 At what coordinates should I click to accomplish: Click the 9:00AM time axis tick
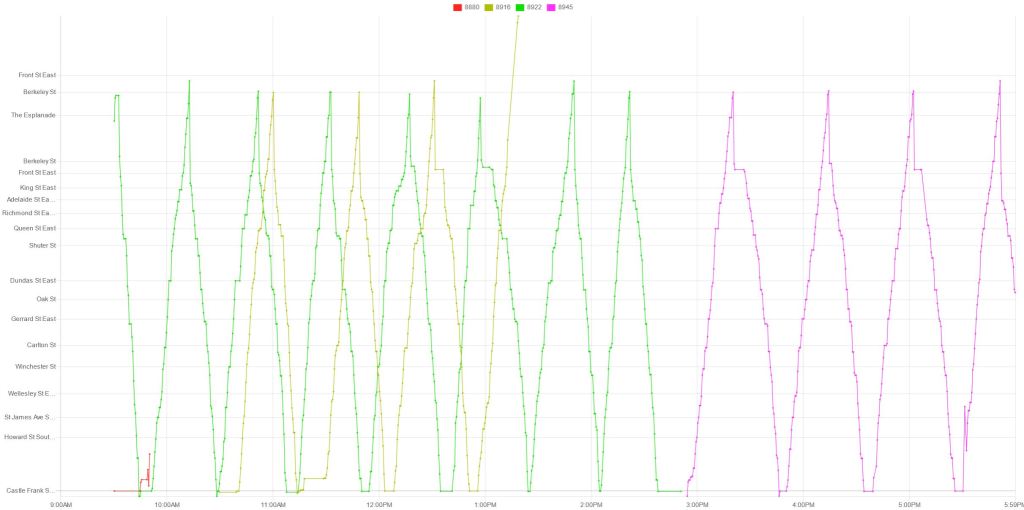click(x=61, y=504)
